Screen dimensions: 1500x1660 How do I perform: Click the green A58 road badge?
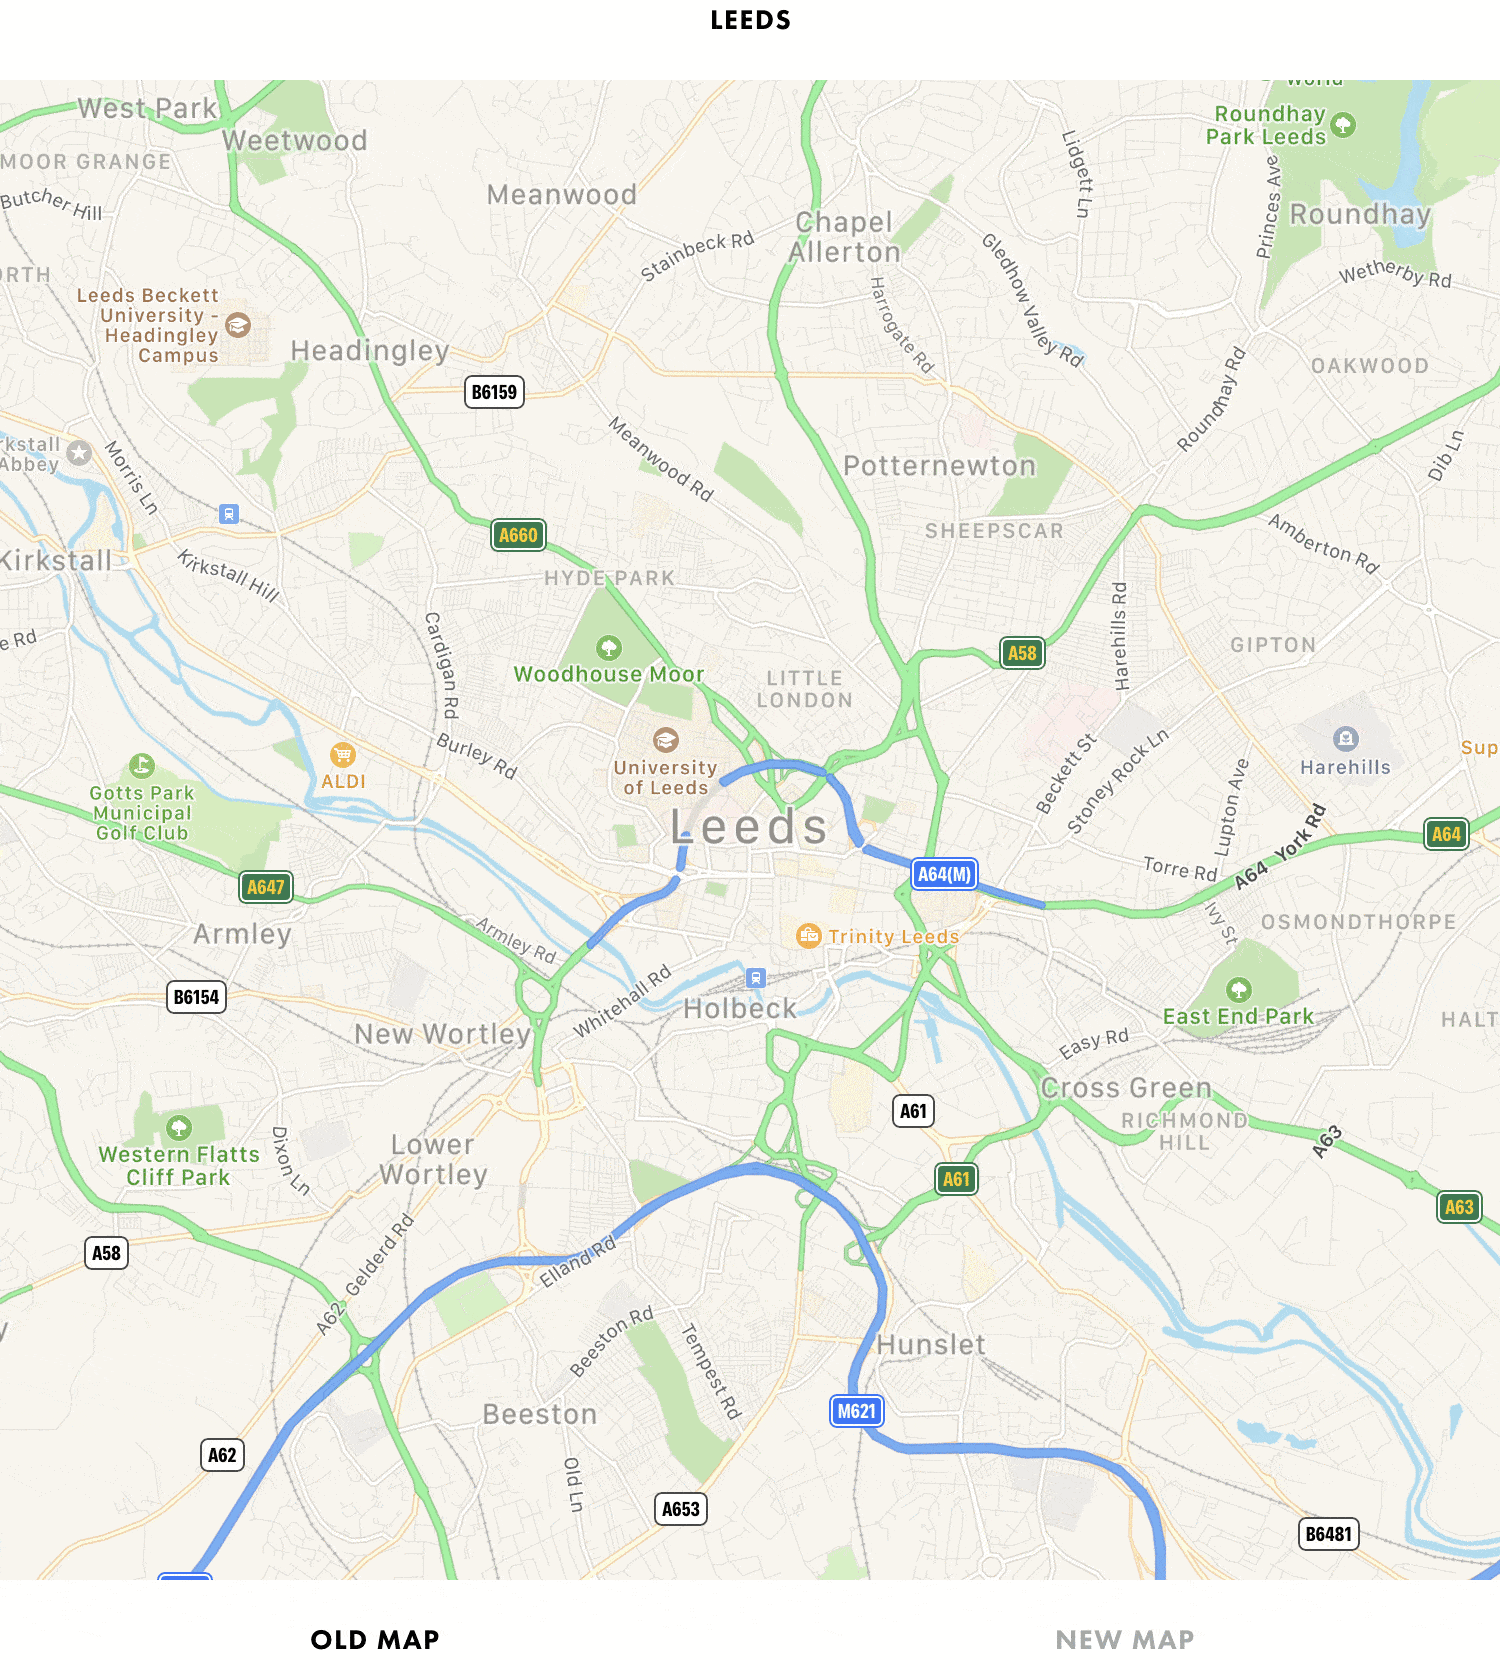click(1022, 653)
